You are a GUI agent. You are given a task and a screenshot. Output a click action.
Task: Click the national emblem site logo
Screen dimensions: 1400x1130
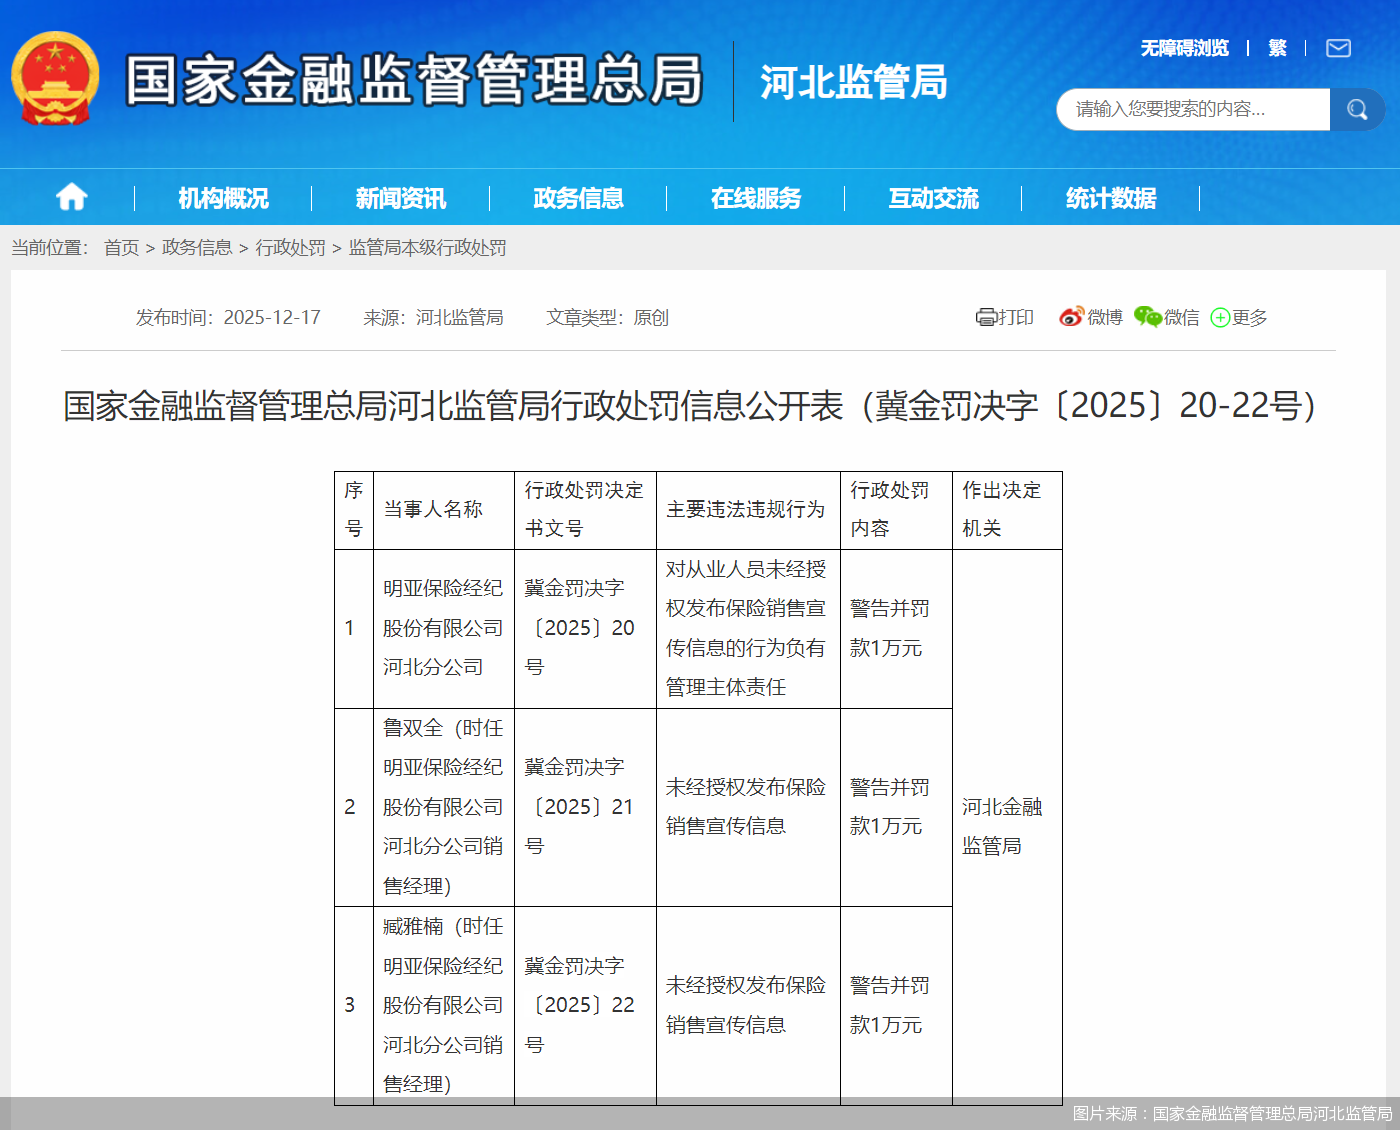pyautogui.click(x=57, y=77)
